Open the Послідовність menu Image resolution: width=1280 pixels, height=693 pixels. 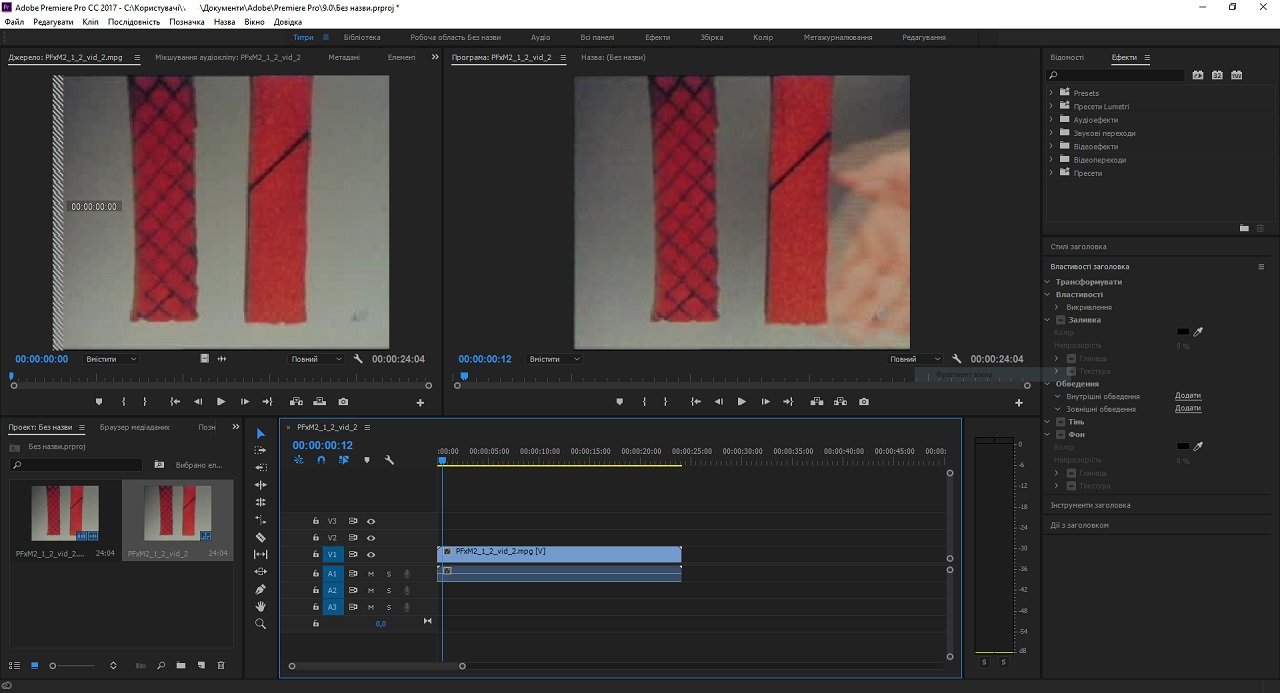(x=133, y=21)
